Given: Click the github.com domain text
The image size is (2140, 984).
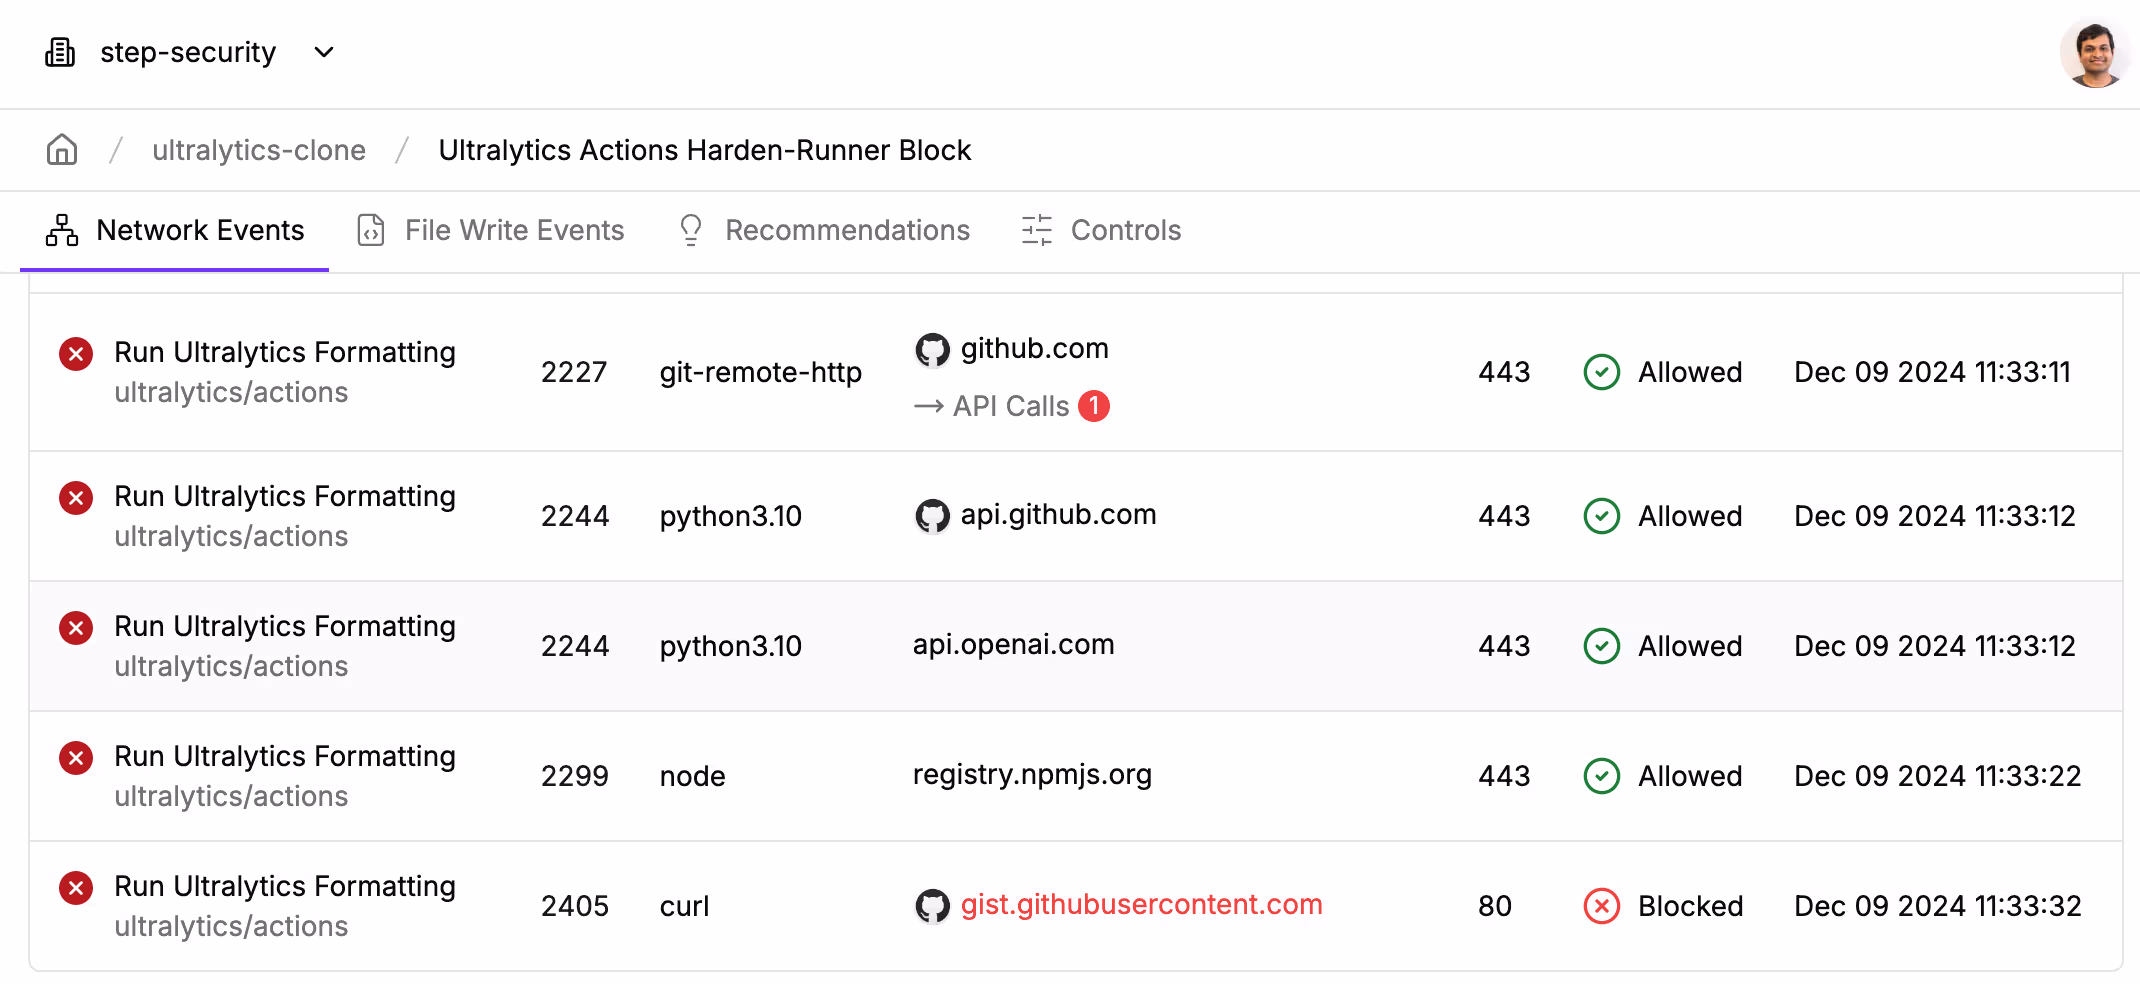Looking at the screenshot, I should [x=1034, y=349].
